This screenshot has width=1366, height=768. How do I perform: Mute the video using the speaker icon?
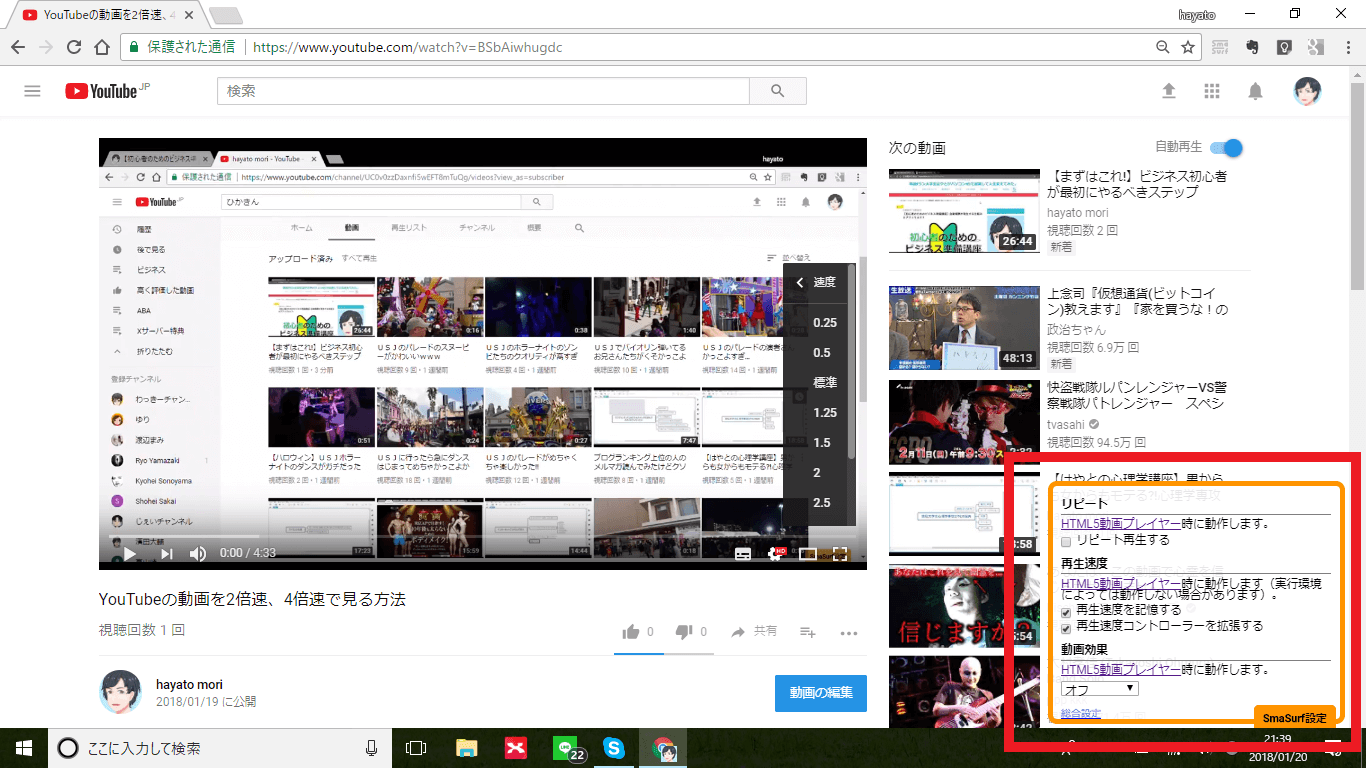point(198,554)
